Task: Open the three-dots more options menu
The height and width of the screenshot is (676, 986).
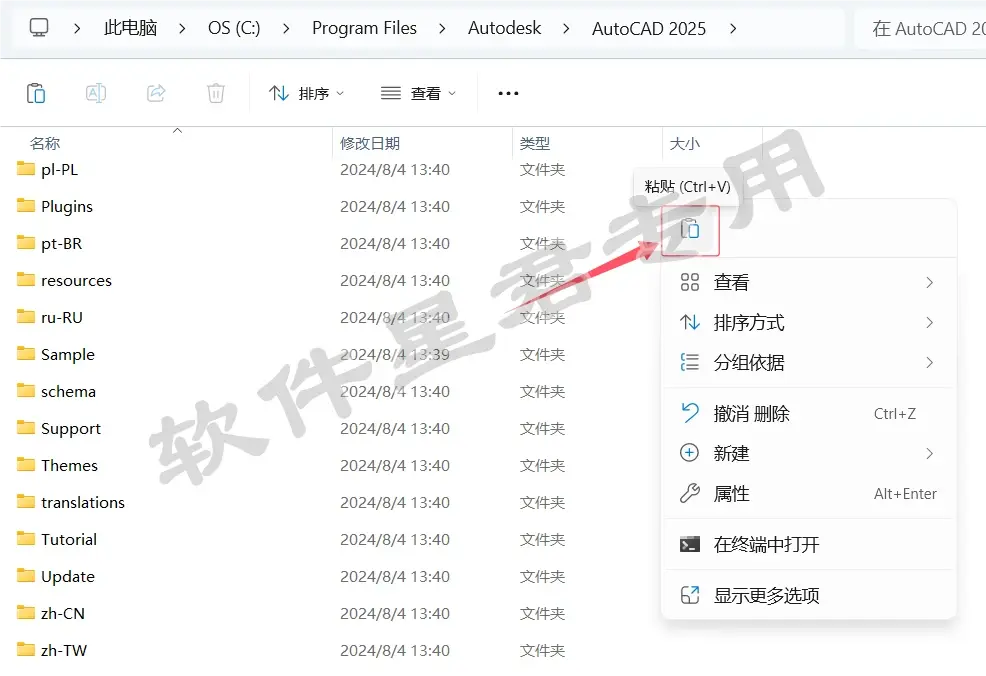Action: [x=508, y=93]
